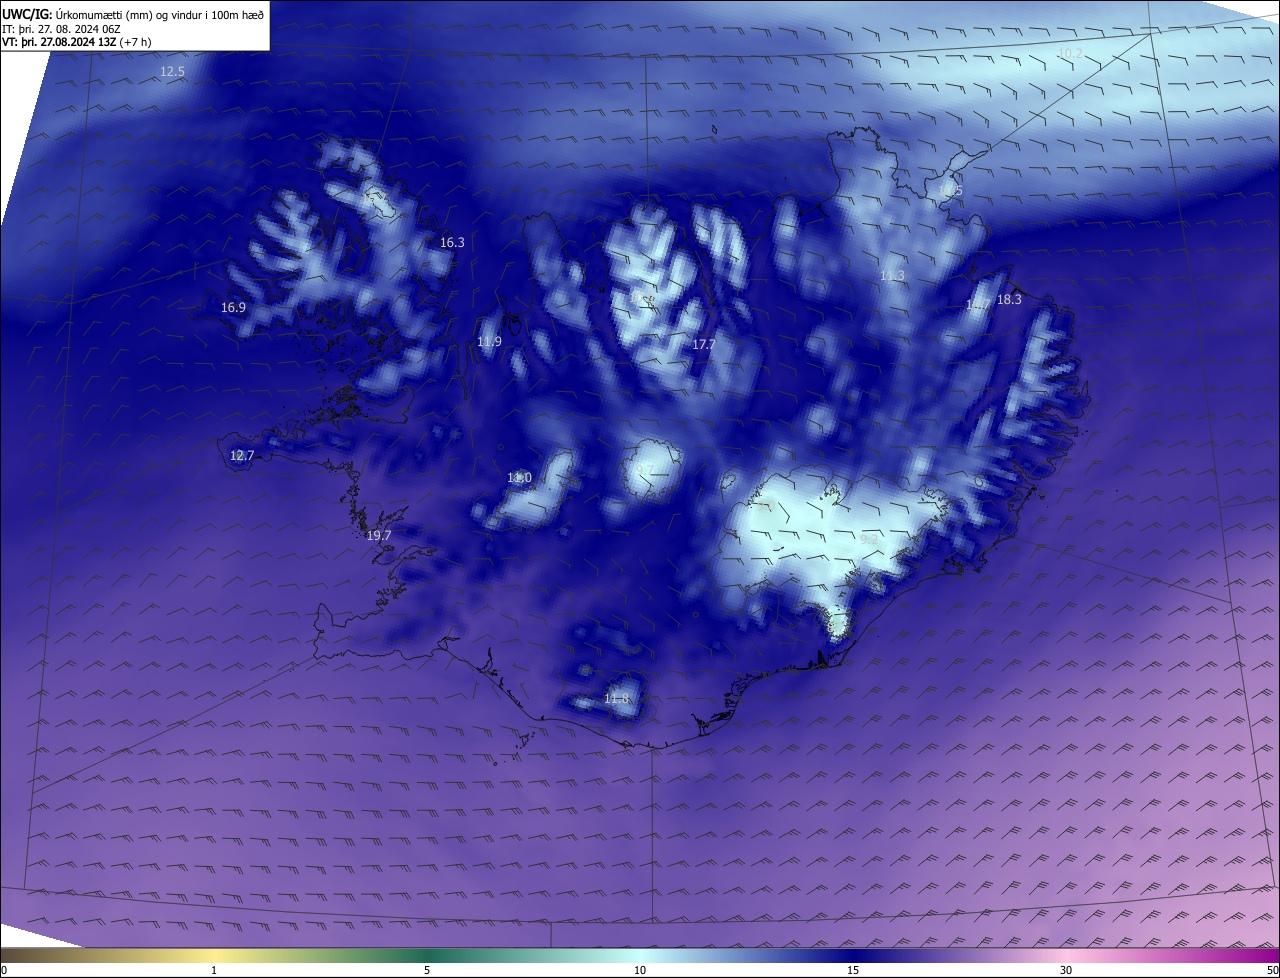Click the legend tick label 10
Viewport: 1280px width, 978px height.
640,971
